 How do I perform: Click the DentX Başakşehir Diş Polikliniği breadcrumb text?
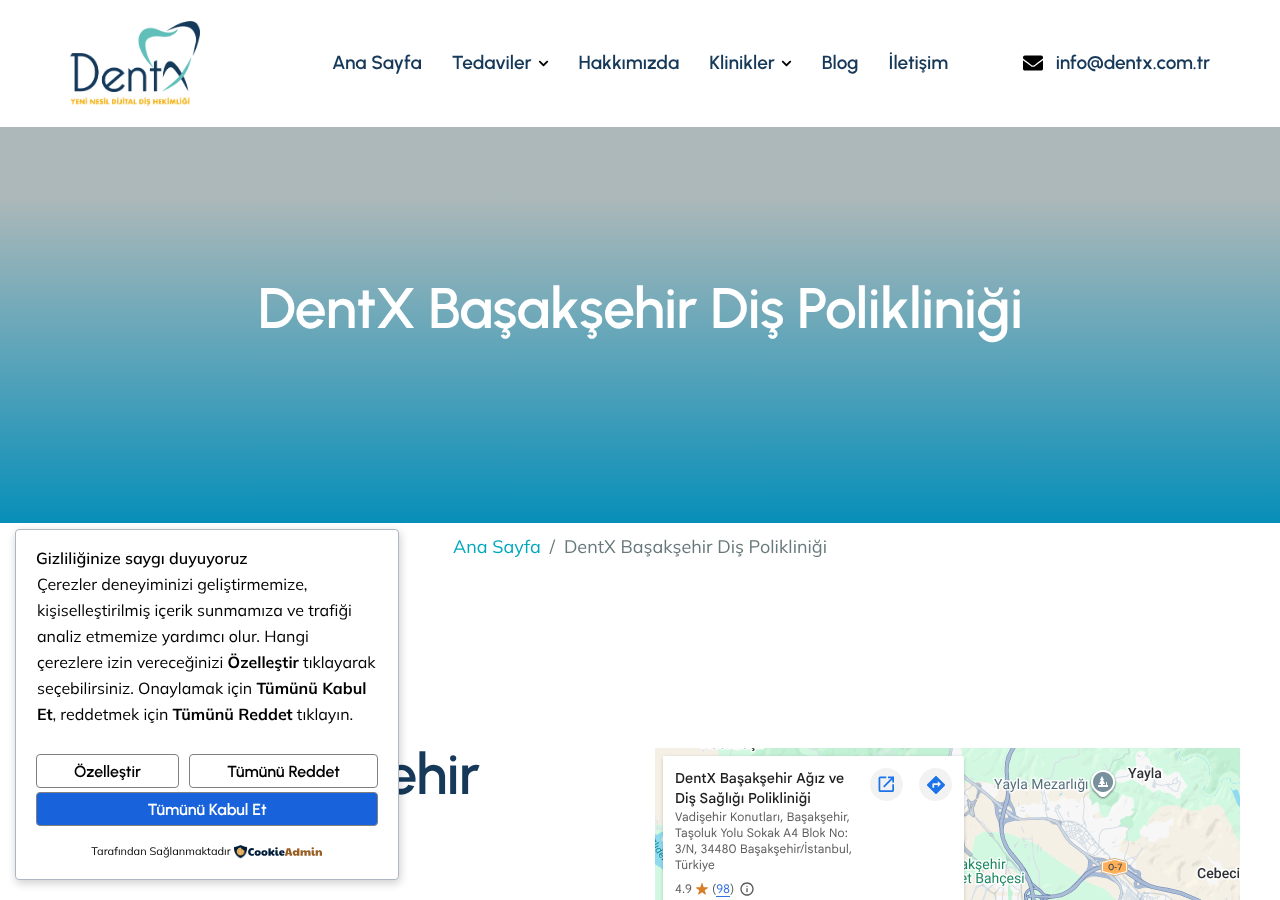click(695, 547)
